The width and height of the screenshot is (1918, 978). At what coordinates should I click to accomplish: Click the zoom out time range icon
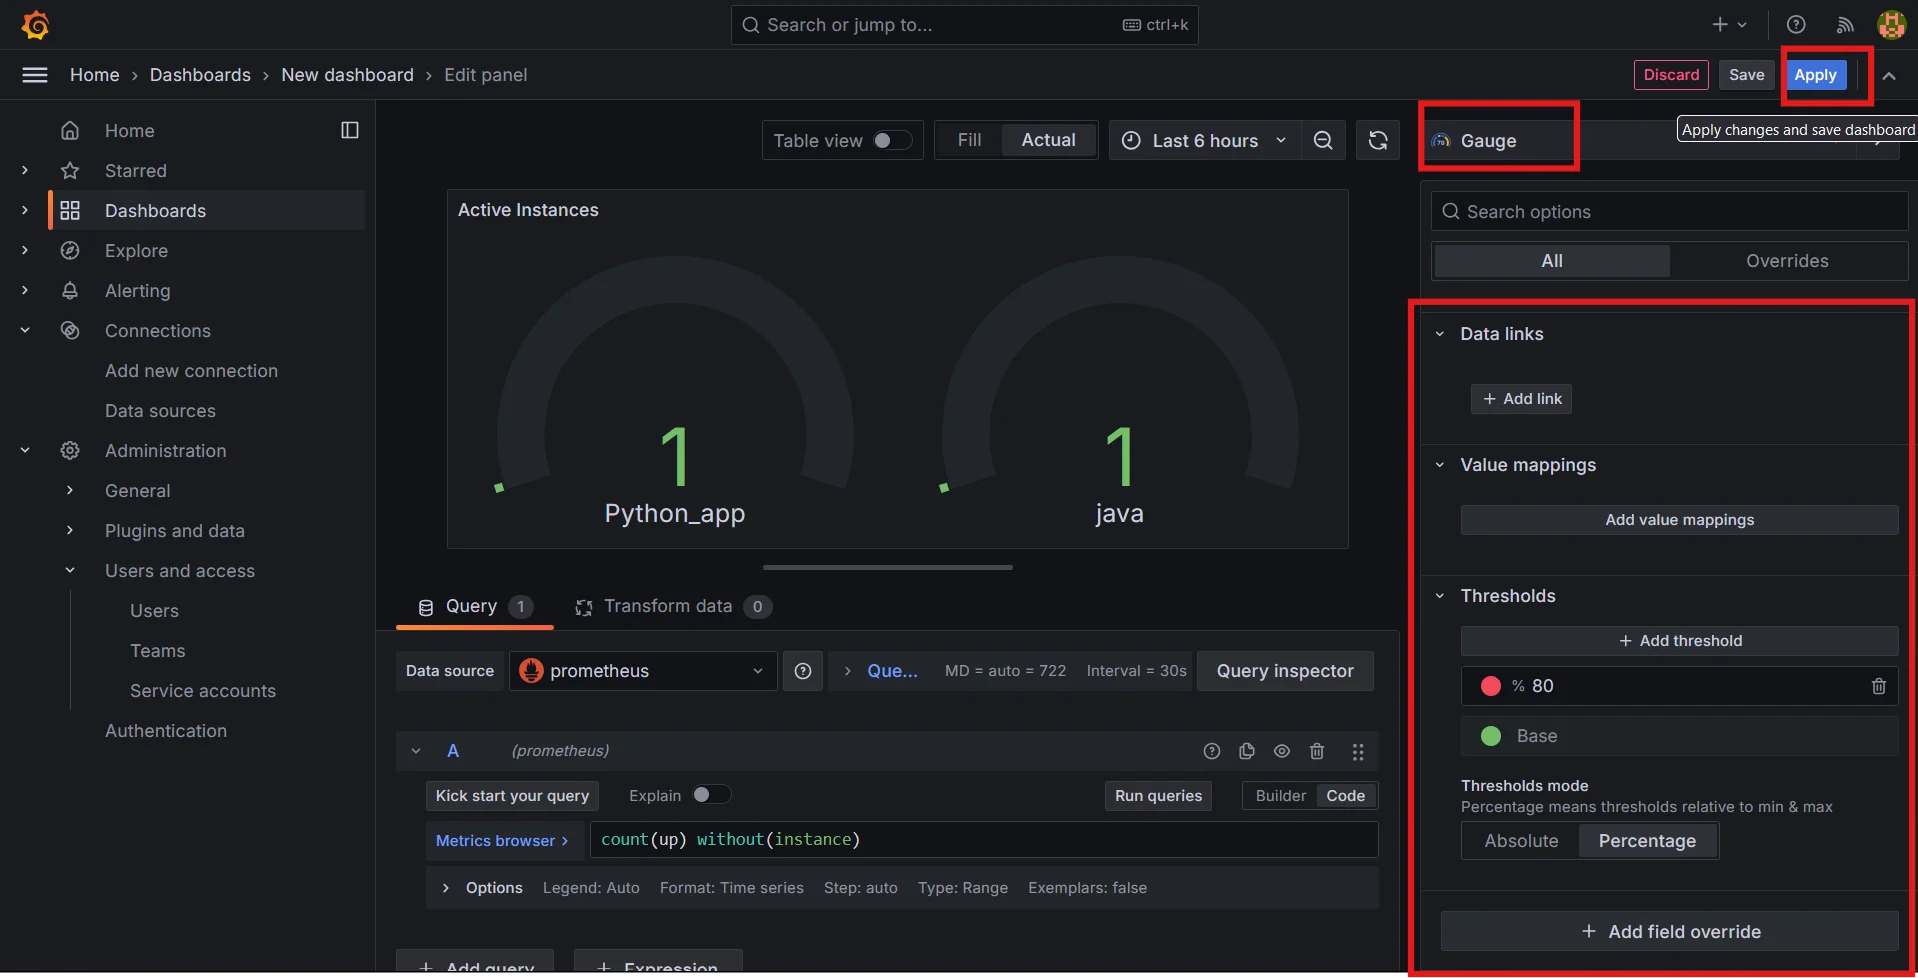tap(1323, 141)
